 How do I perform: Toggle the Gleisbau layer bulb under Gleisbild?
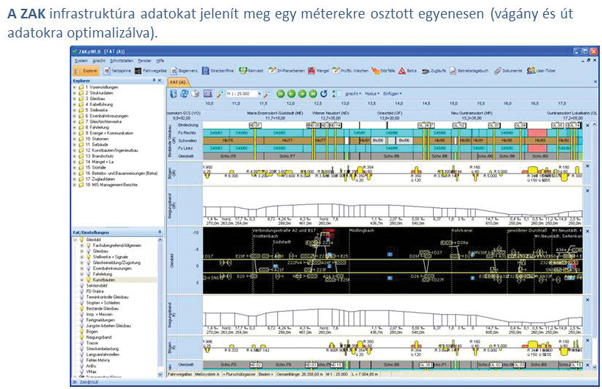88,251
